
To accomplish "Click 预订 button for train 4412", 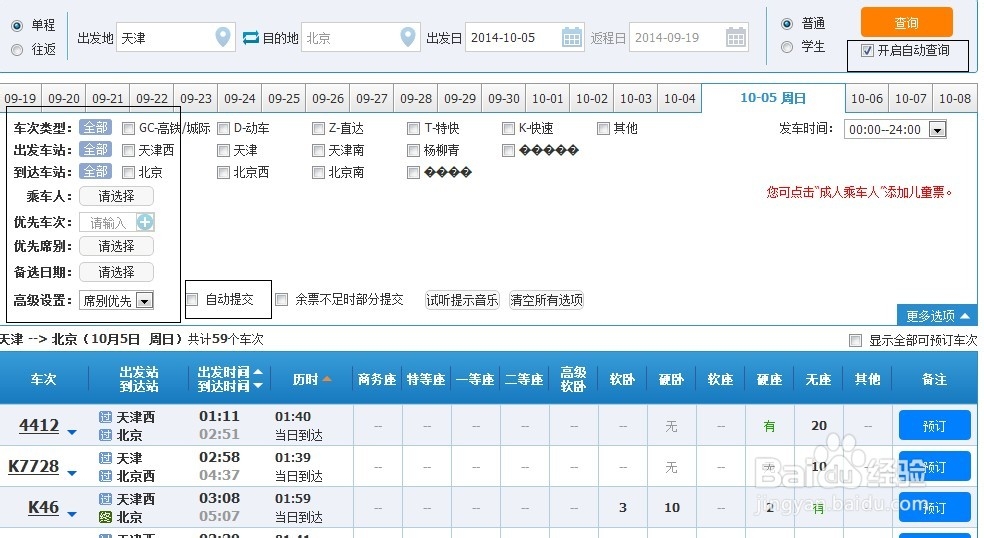I will 934,426.
